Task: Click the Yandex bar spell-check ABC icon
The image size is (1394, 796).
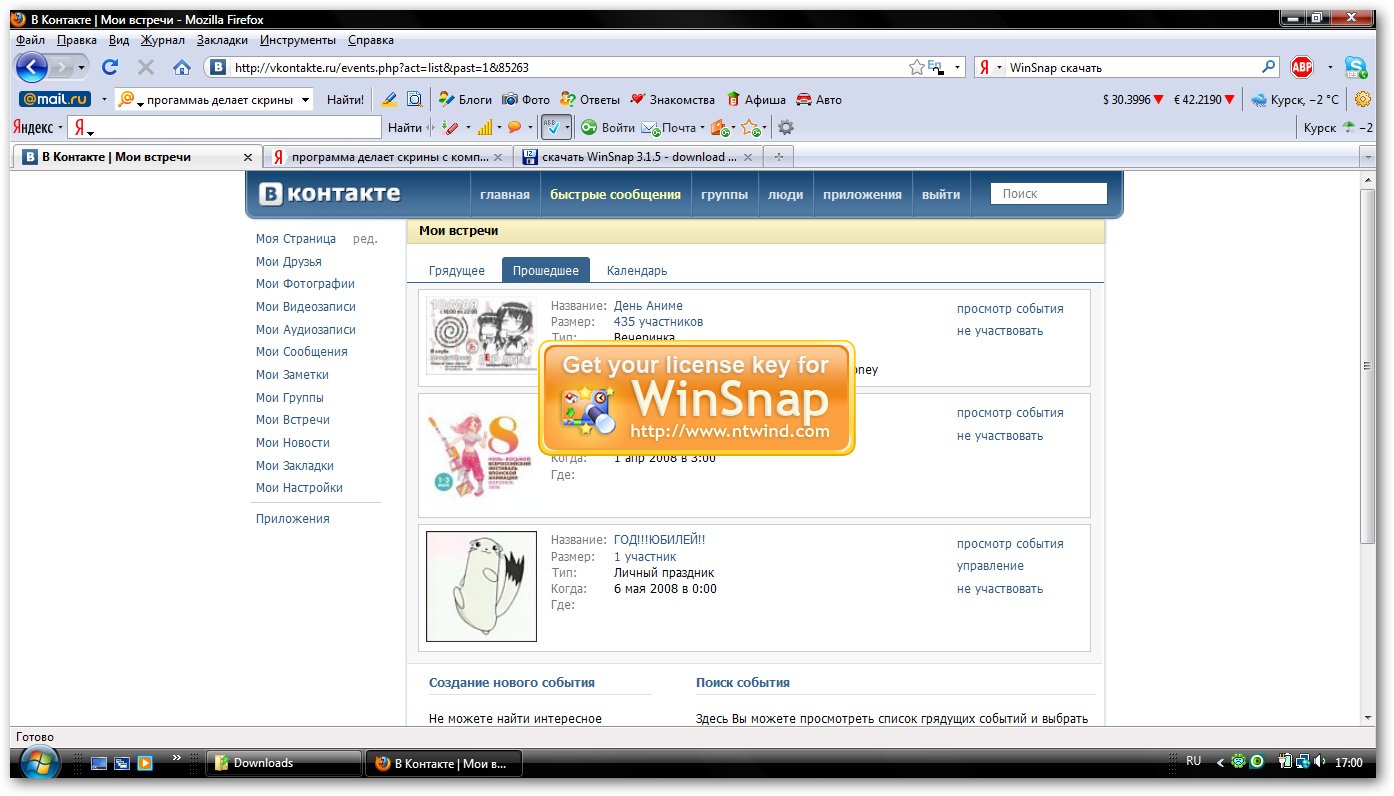Action: point(551,127)
